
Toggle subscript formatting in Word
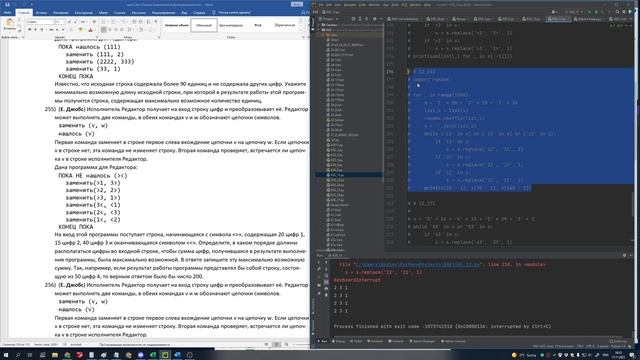[x=57, y=29]
